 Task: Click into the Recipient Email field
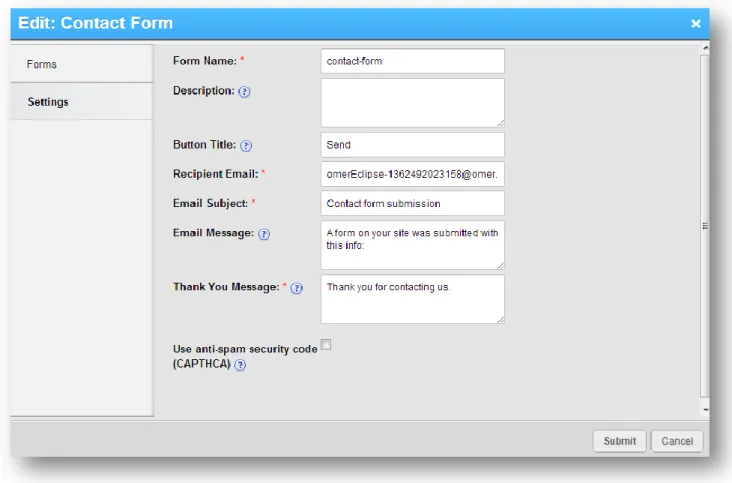tap(413, 174)
